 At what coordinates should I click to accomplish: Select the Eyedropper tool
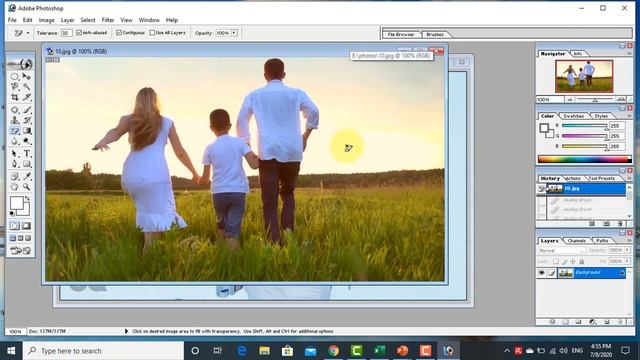click(27, 177)
